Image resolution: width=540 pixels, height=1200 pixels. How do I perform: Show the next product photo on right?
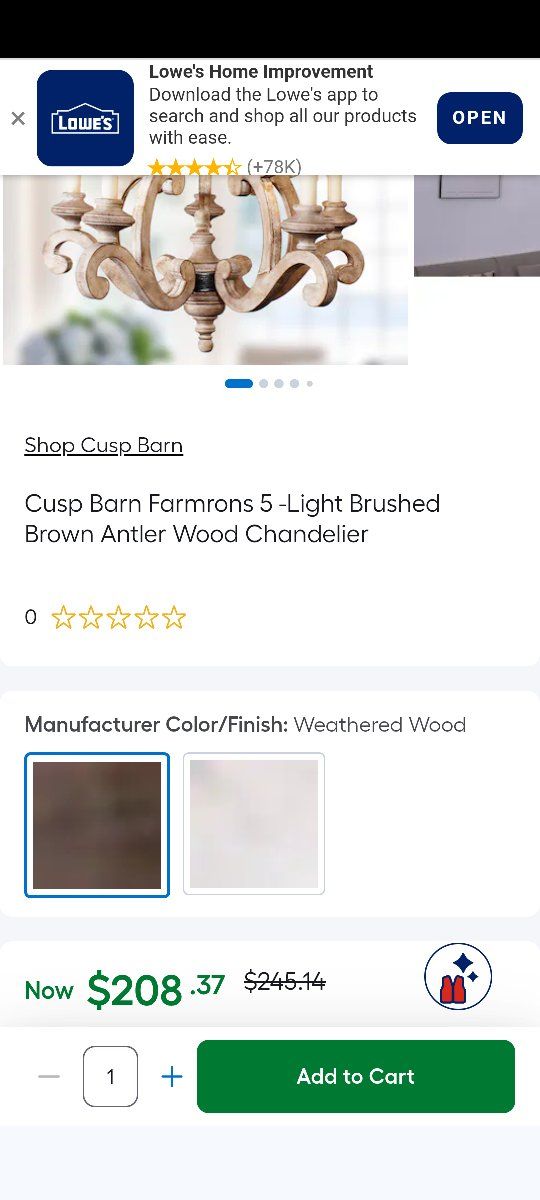pyautogui.click(x=477, y=226)
